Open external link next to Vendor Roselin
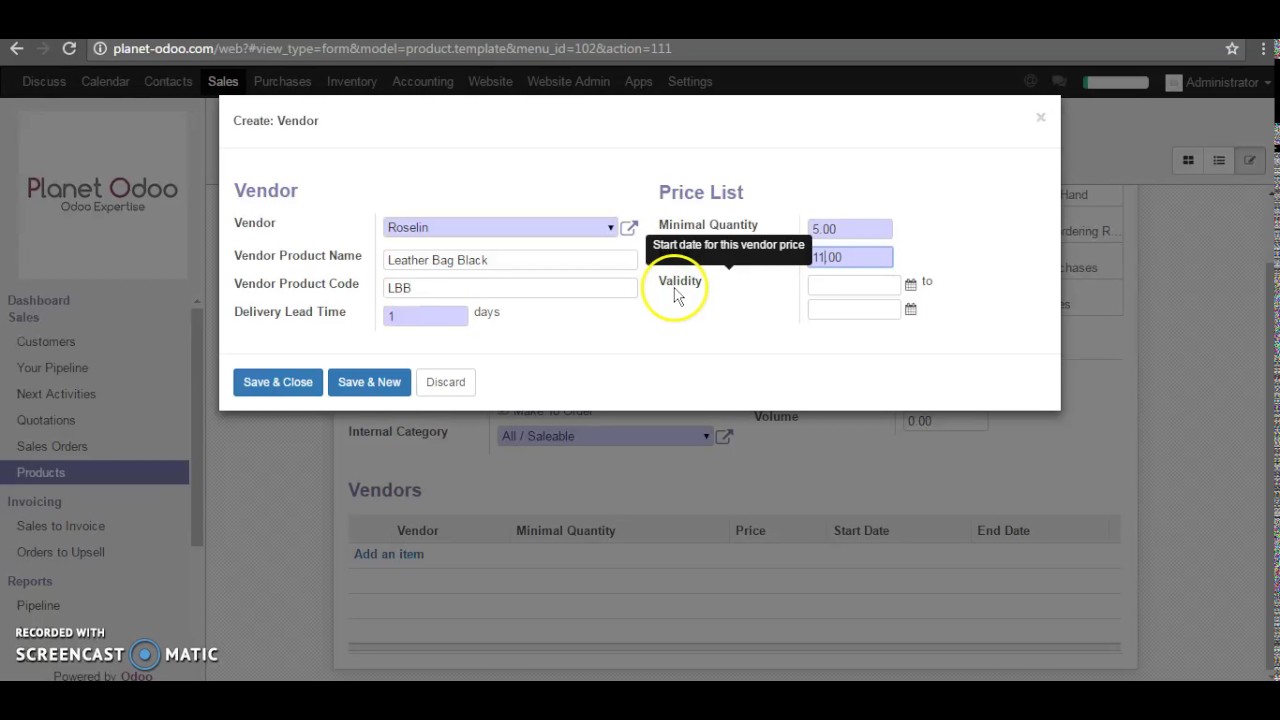Screen dimensions: 1280x720 [x=629, y=228]
